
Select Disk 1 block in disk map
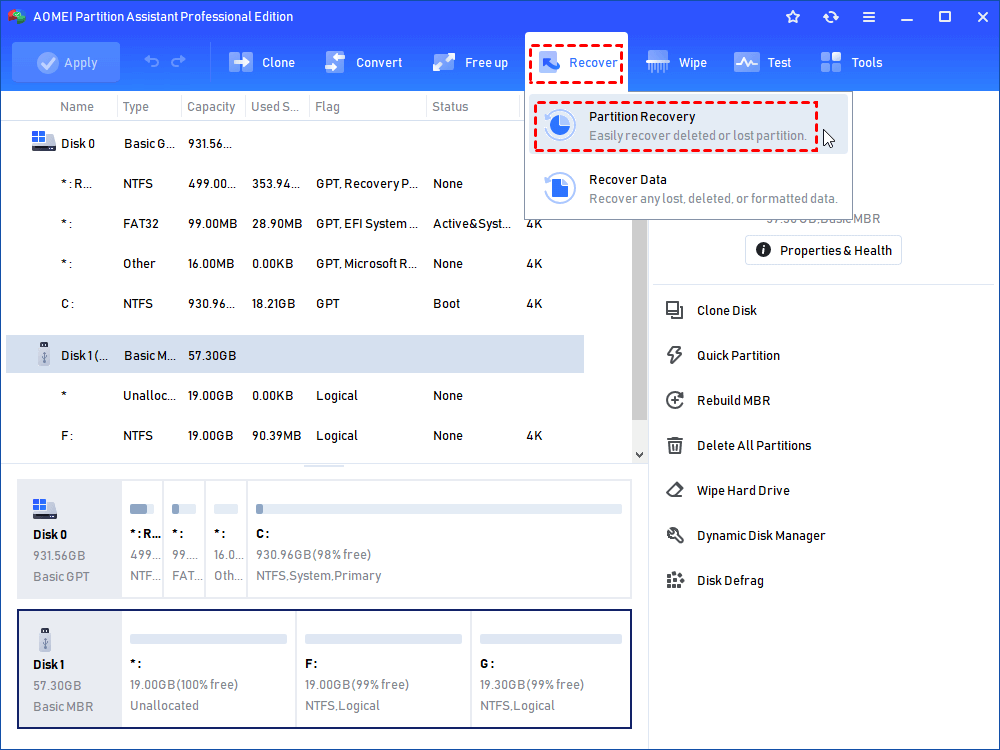pyautogui.click(x=70, y=669)
